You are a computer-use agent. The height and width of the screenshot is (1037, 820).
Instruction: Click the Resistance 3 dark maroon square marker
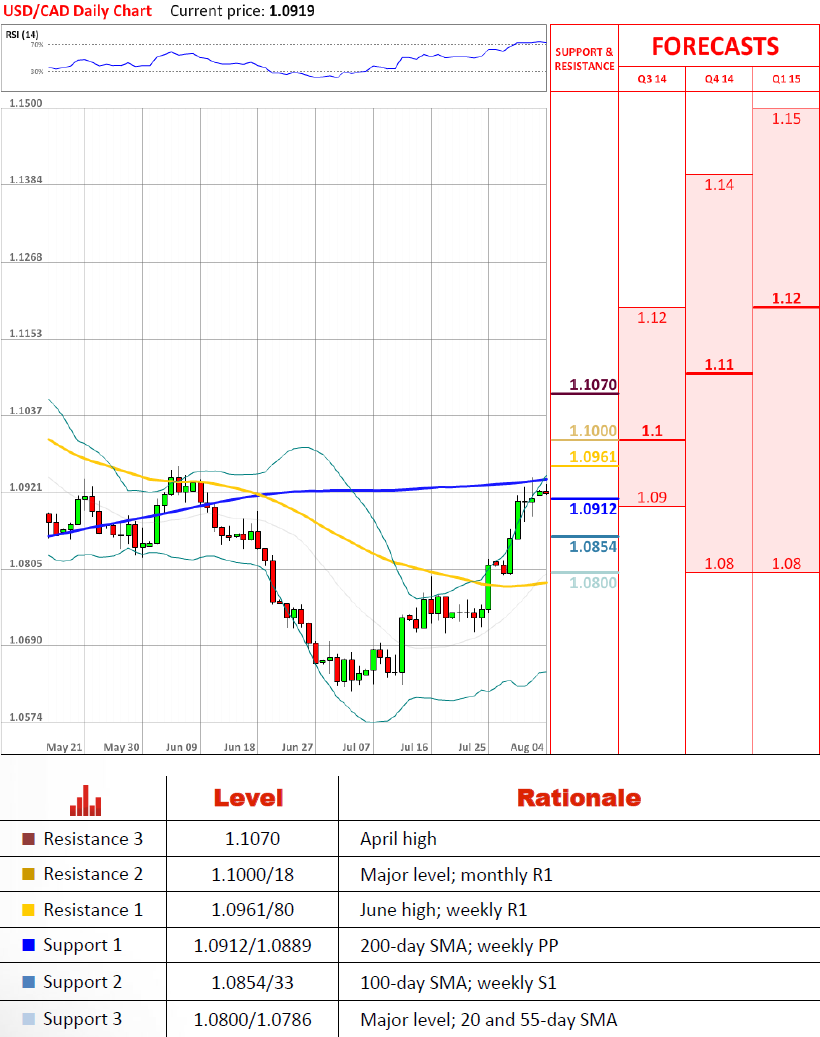click(28, 839)
